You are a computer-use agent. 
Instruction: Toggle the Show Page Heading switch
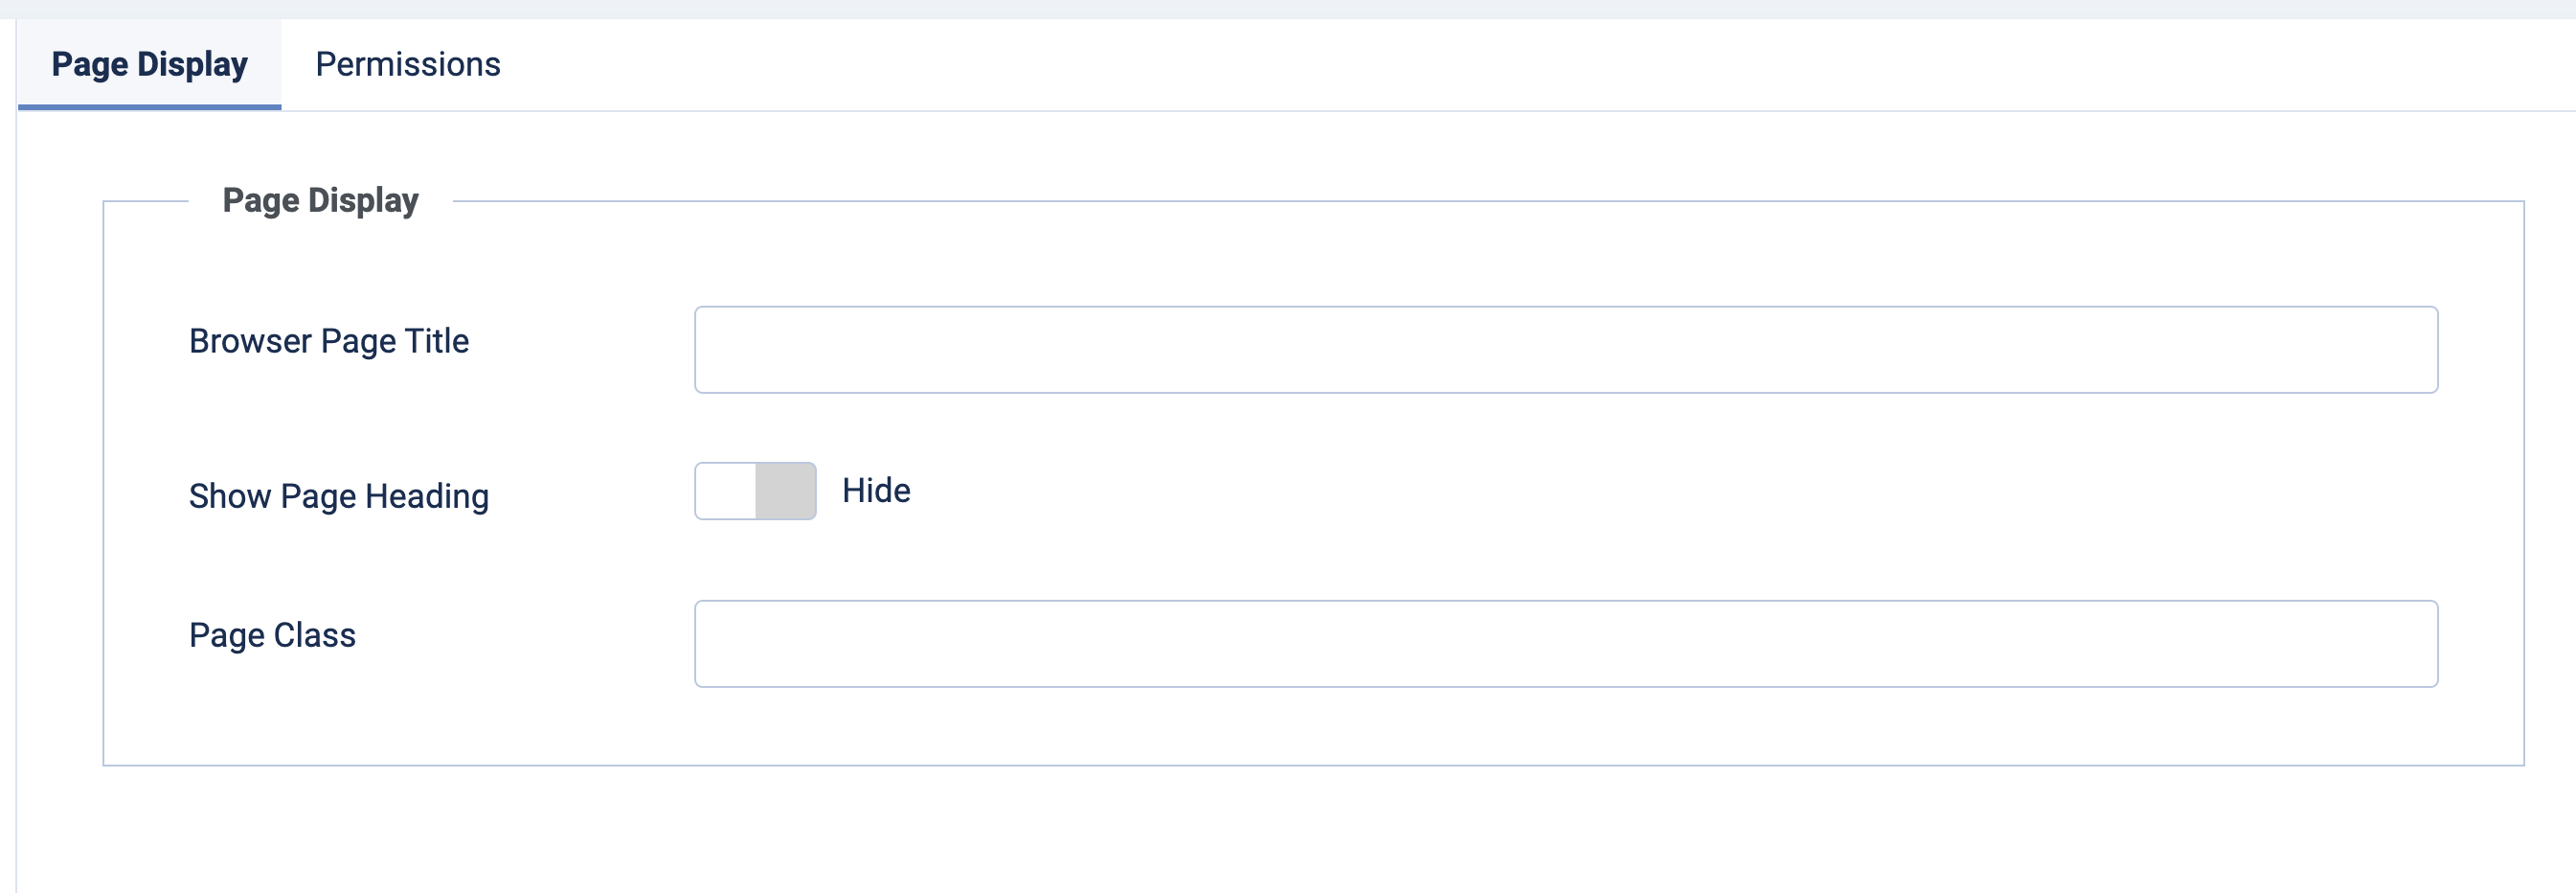(x=755, y=491)
